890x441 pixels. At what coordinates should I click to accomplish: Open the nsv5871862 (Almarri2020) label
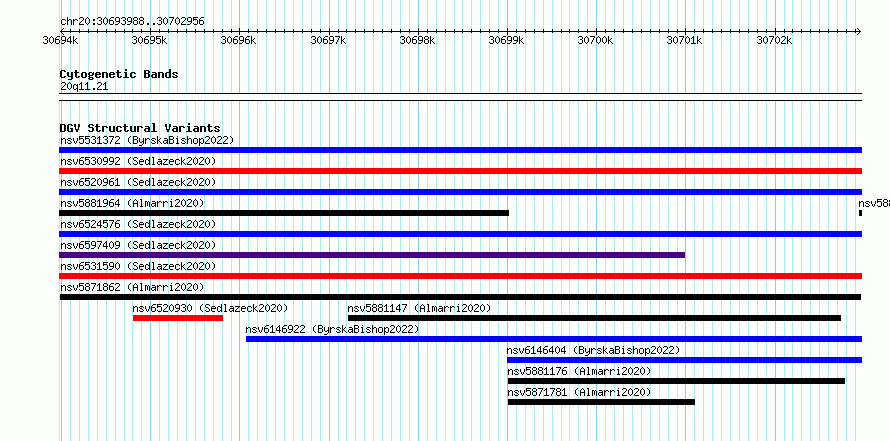pyautogui.click(x=132, y=287)
